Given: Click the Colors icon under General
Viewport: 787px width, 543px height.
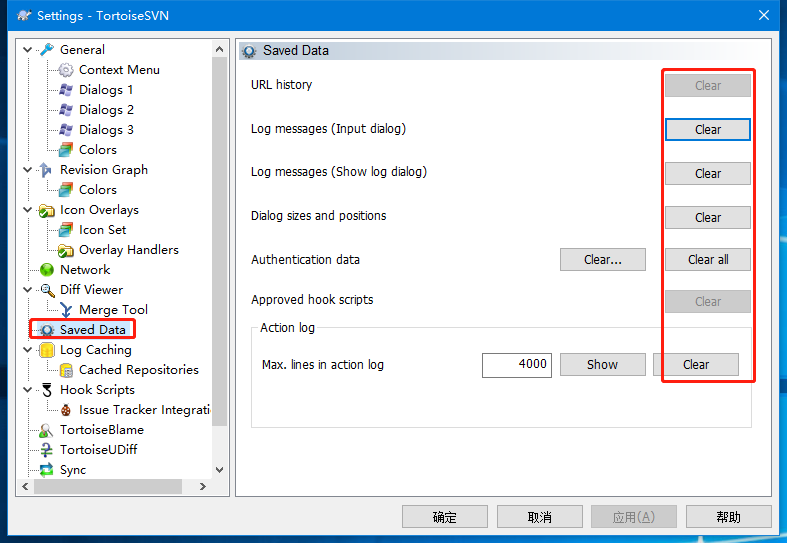Looking at the screenshot, I should 66,150.
